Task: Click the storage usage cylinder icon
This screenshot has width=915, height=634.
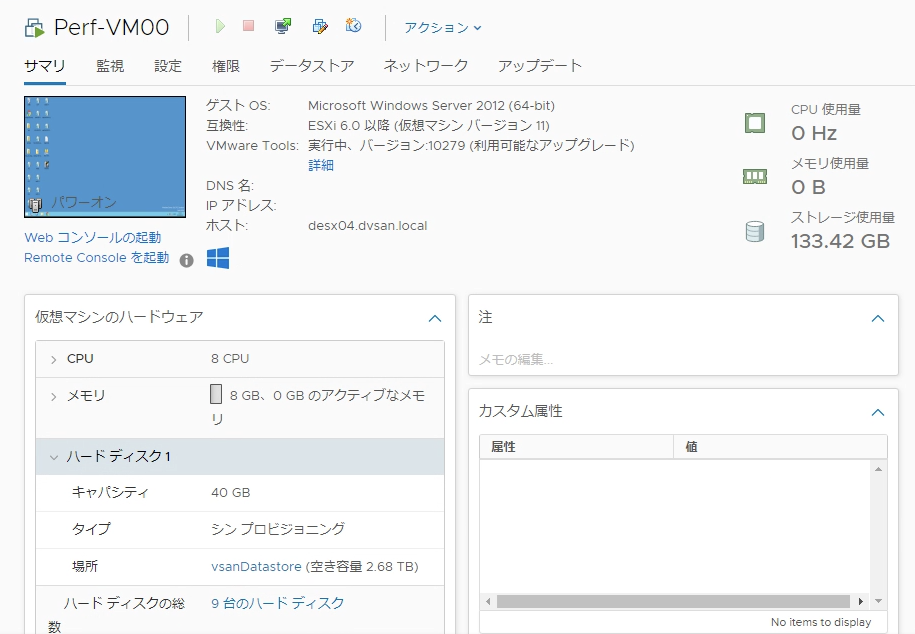Action: point(755,232)
